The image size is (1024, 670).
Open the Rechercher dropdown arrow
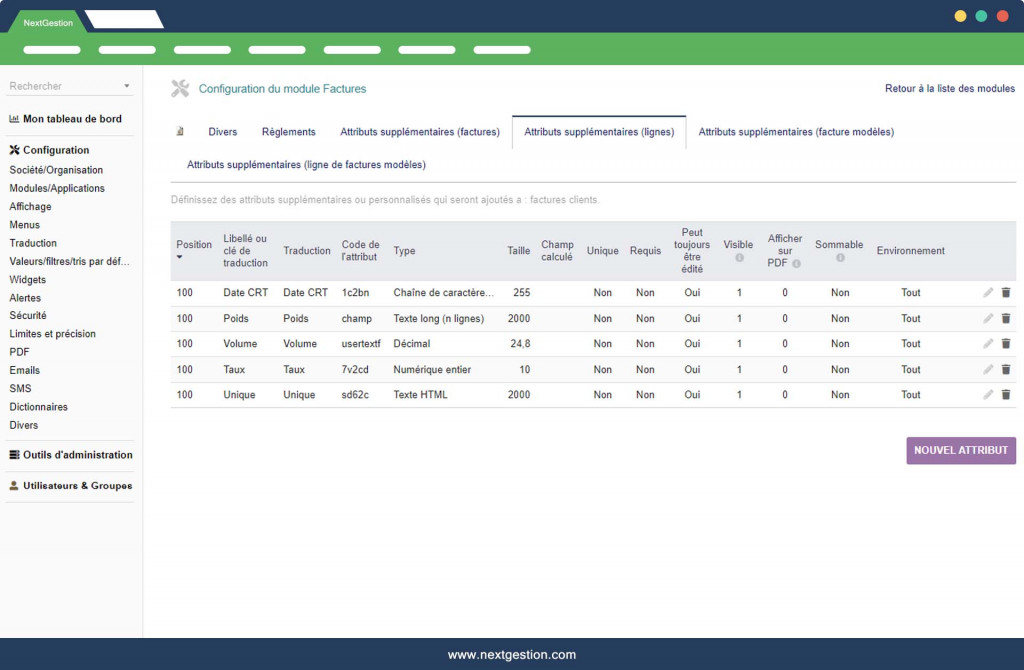pyautogui.click(x=127, y=87)
